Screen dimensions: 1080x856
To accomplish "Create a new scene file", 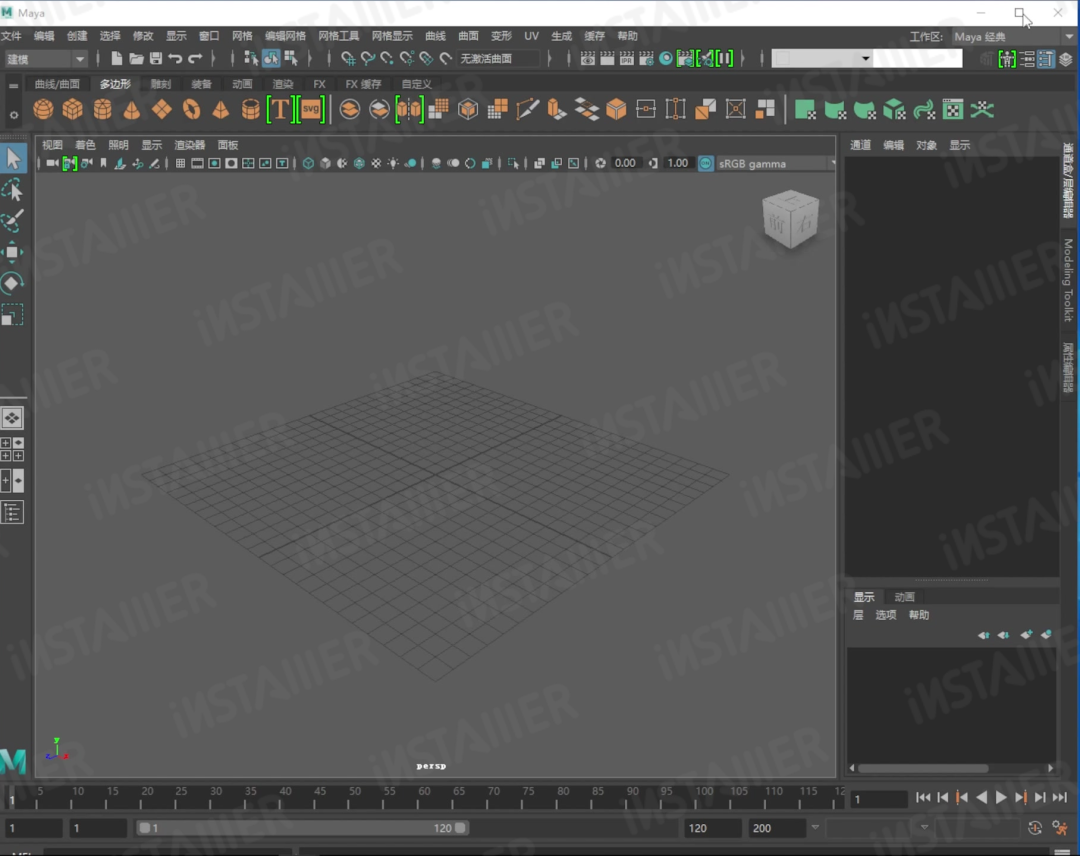I will coord(116,59).
